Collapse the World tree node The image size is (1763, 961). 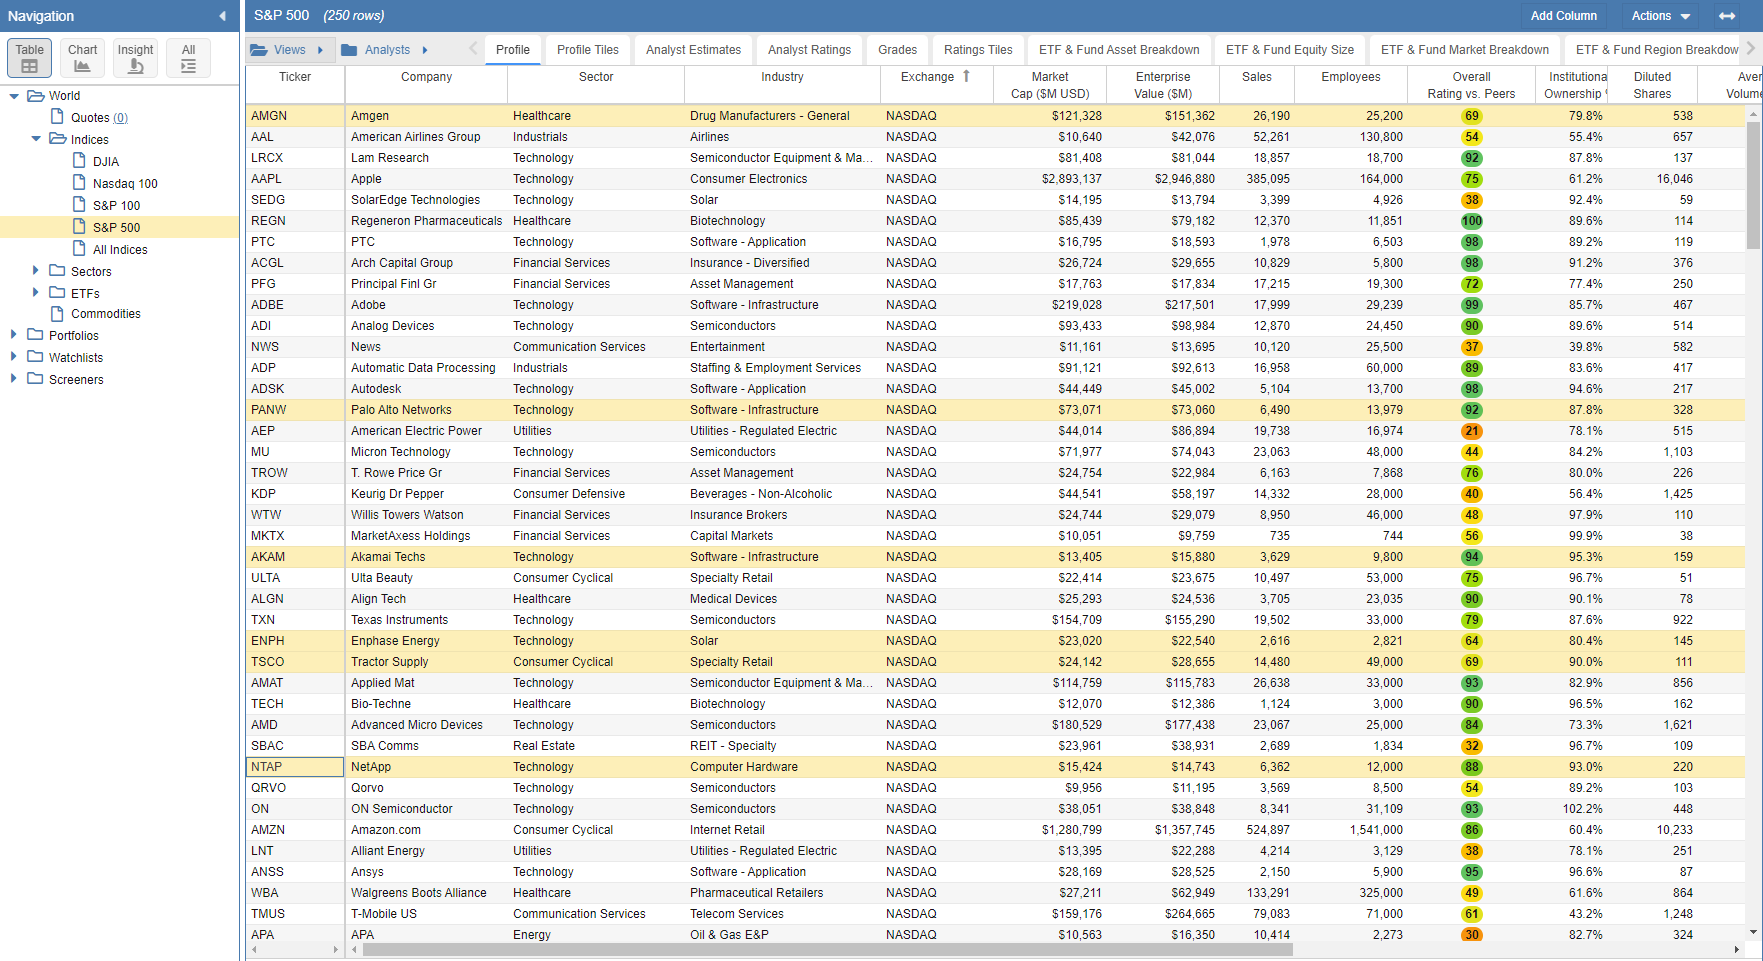14,96
